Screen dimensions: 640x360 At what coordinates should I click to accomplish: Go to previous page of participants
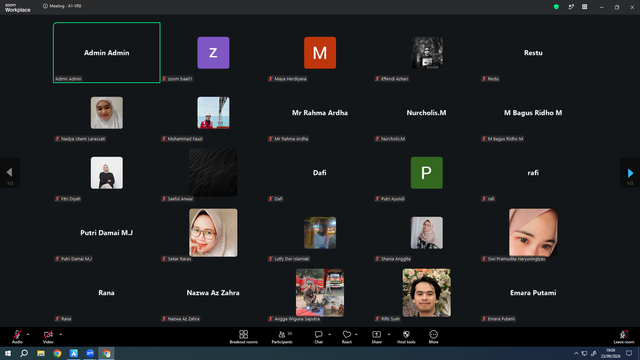pos(10,173)
